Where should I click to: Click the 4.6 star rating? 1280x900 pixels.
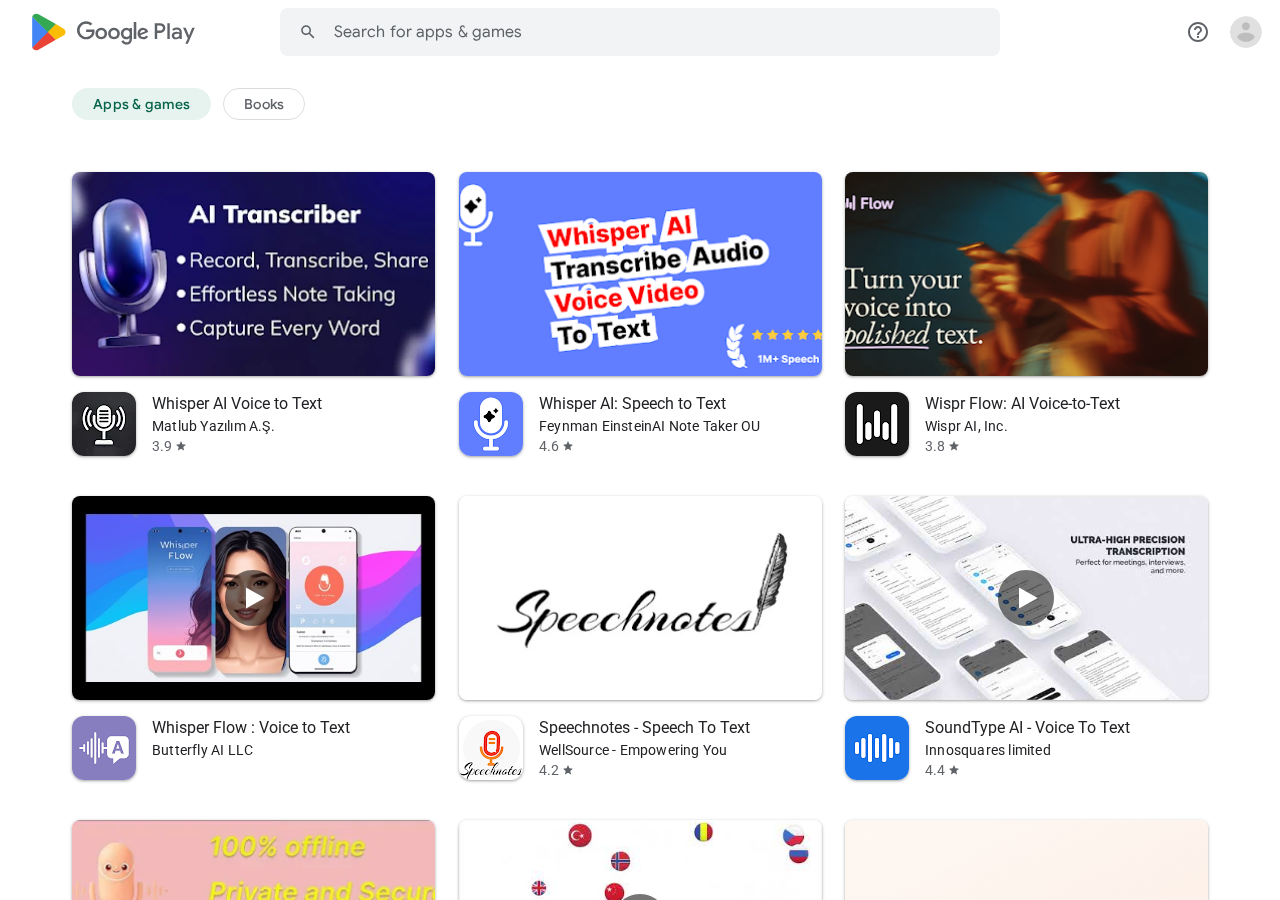pos(556,446)
